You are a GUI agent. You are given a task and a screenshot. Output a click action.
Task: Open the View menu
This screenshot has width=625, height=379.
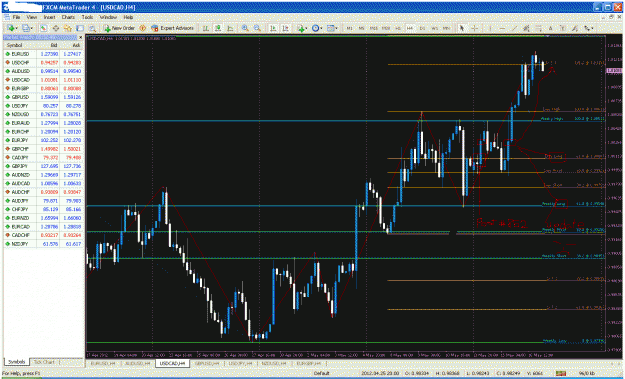32,18
